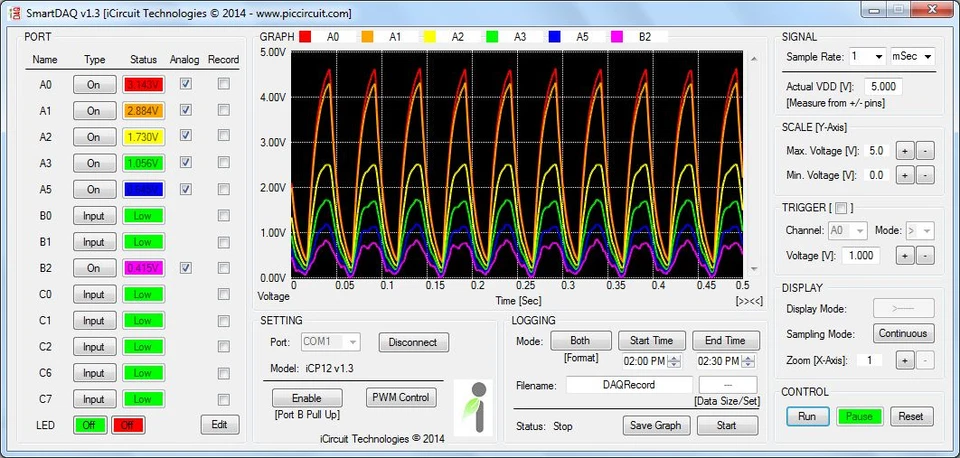Click the Actual VDD value field
Viewport: 960px width, 458px height.
pos(883,87)
